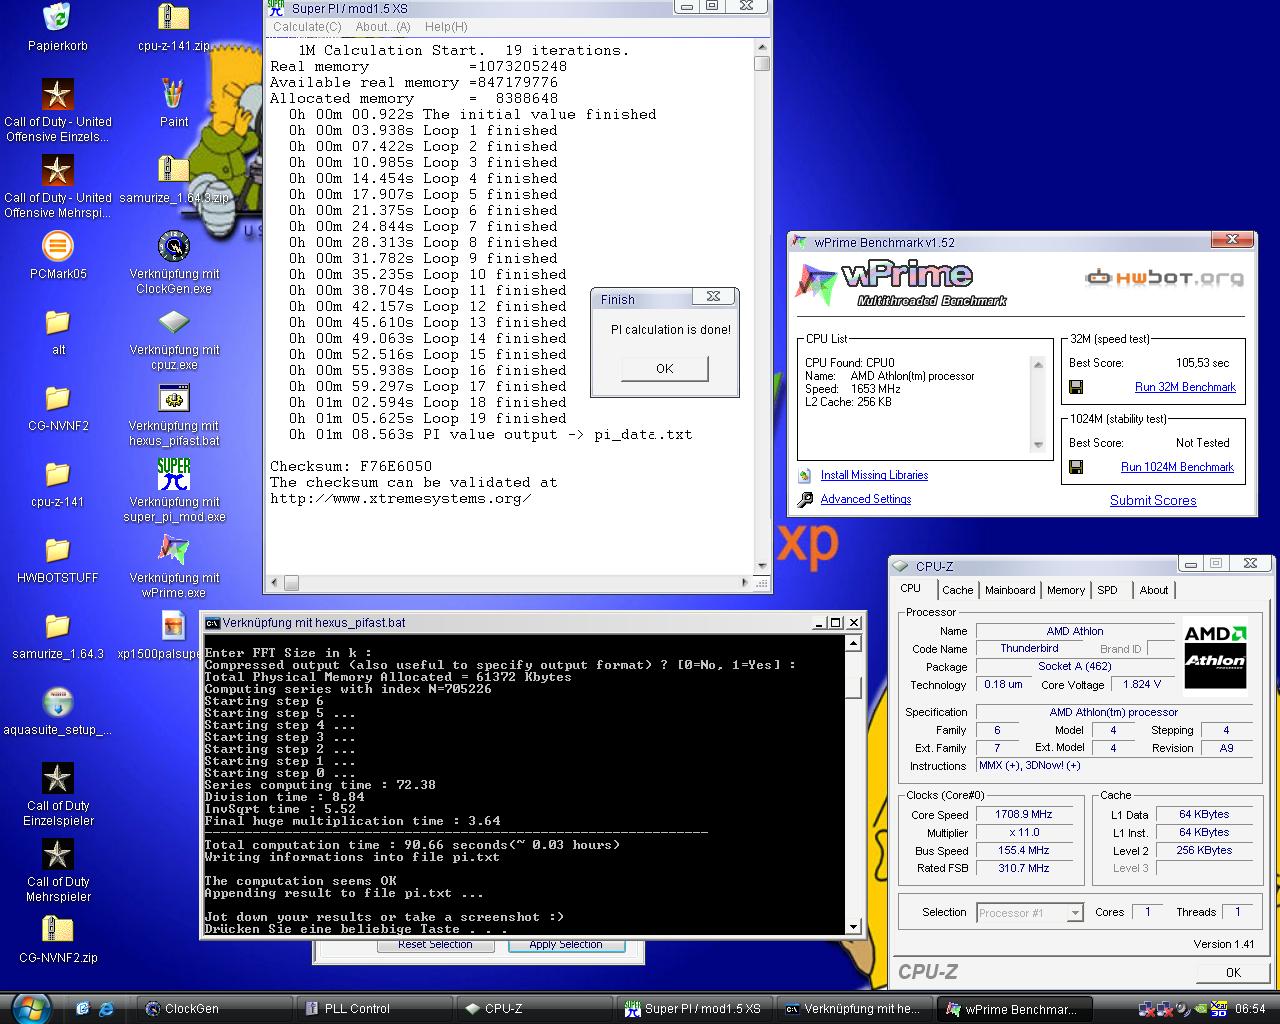The width and height of the screenshot is (1280, 1024).
Task: Open Install Missing Libraries link
Action: click(874, 475)
